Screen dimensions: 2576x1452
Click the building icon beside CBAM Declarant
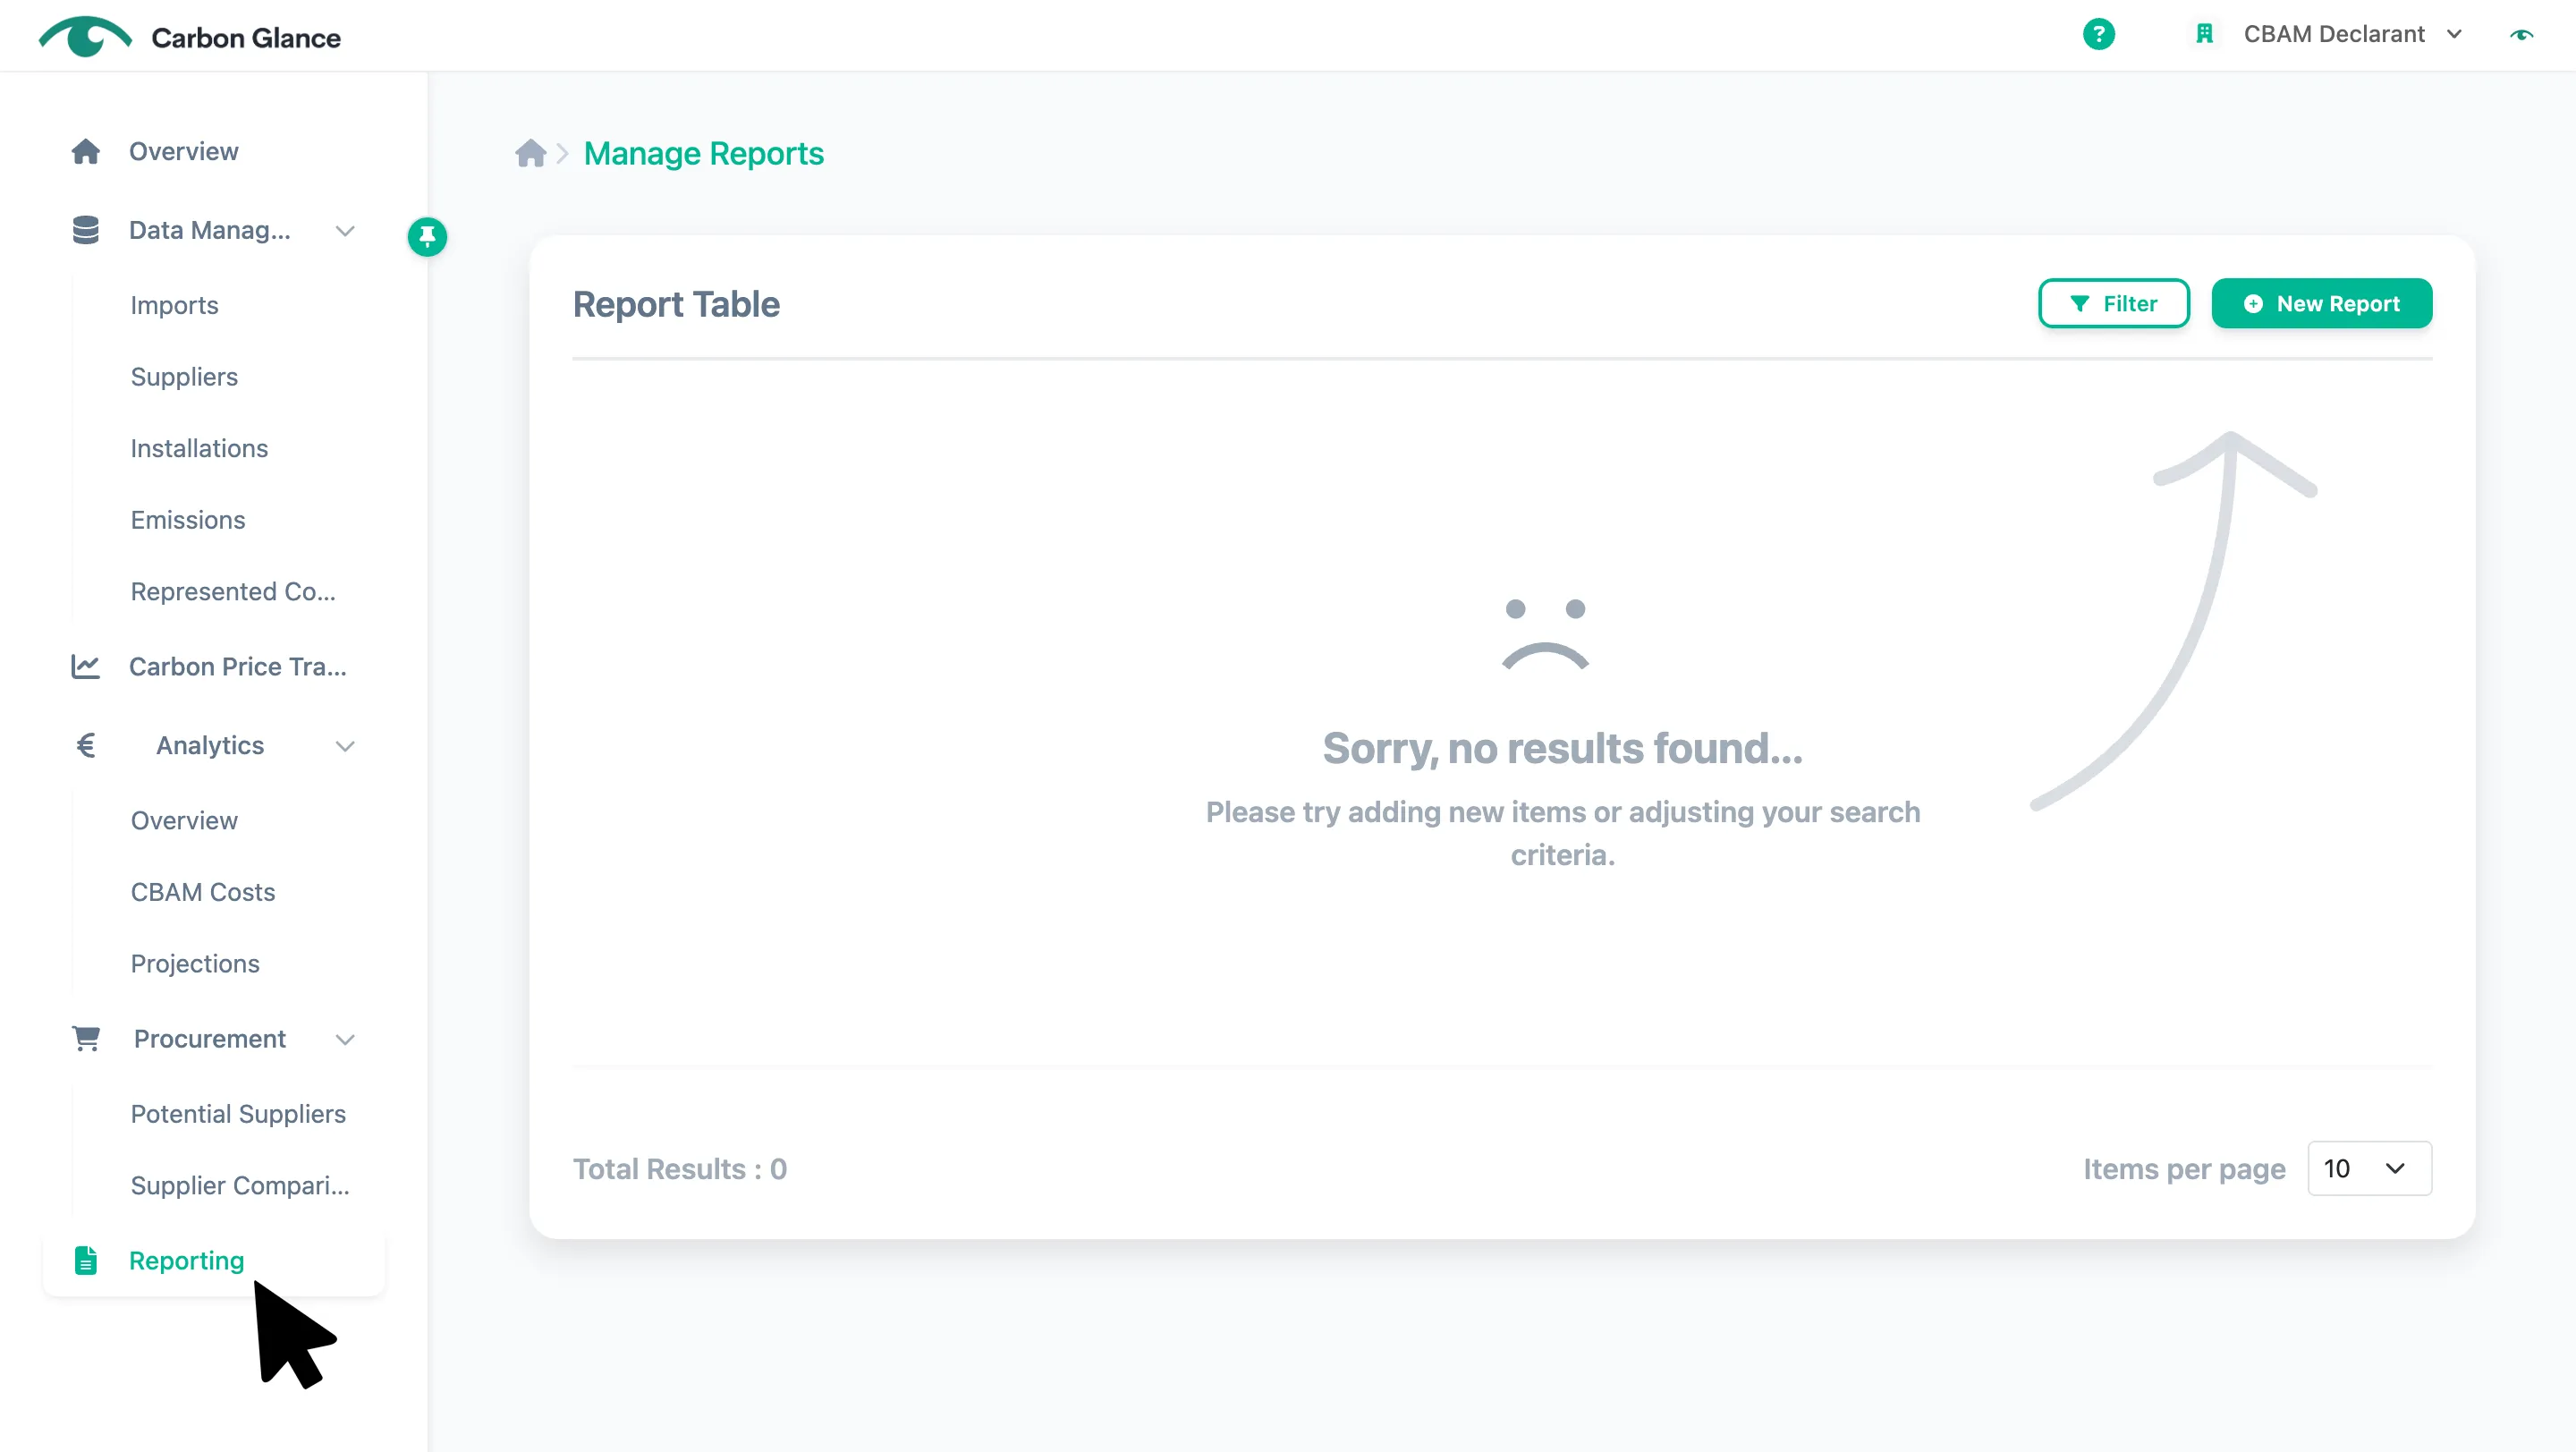point(2204,34)
